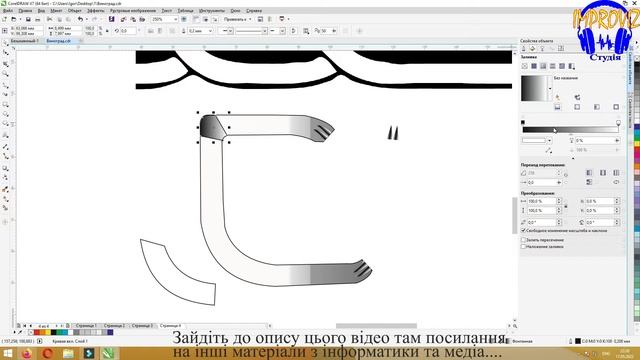Open the fill picker dropdown beside the gradient preview
The height and width of the screenshot is (360, 640).
tap(550, 89)
